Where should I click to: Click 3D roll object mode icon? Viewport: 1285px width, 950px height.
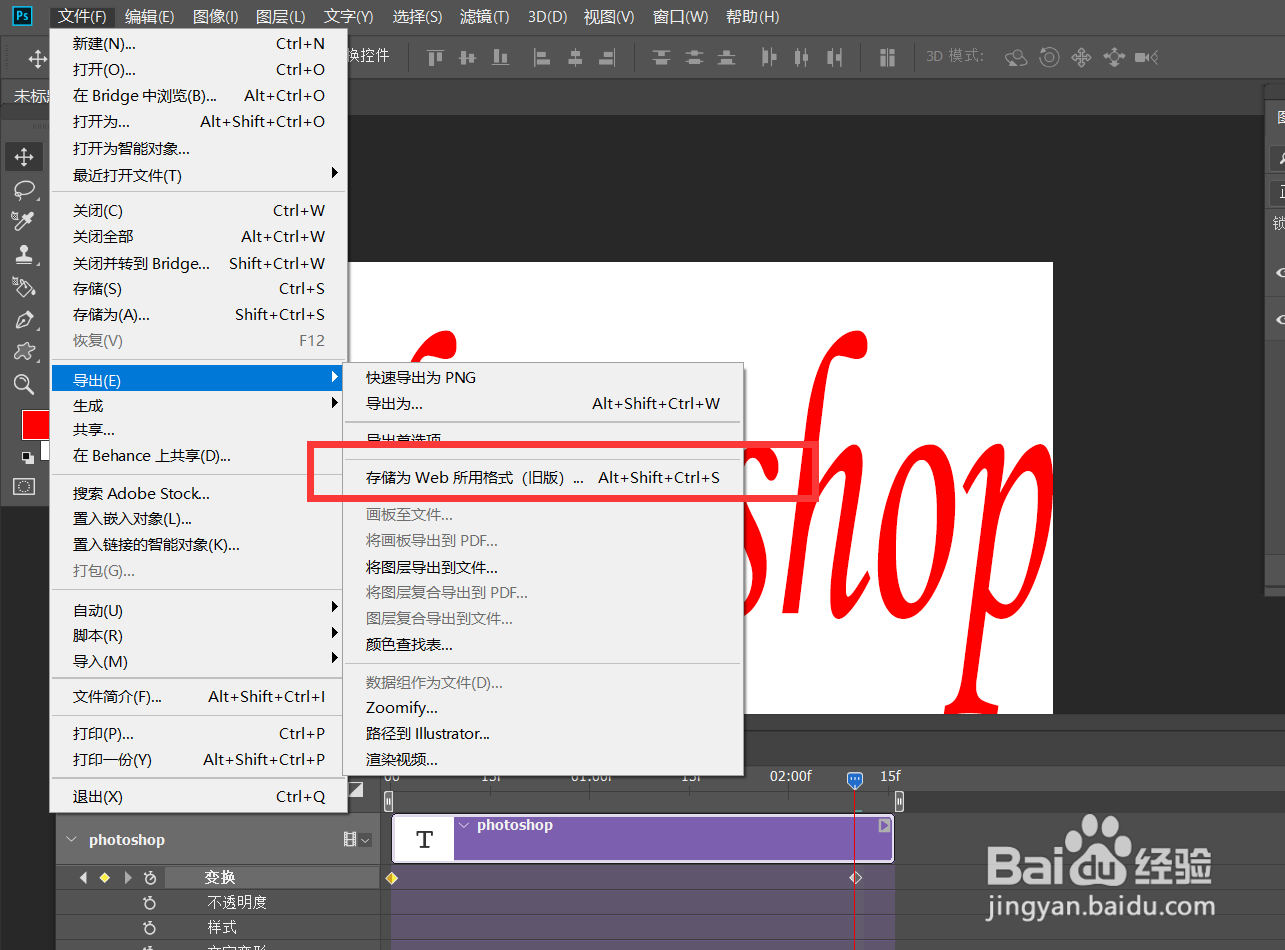(x=1049, y=58)
